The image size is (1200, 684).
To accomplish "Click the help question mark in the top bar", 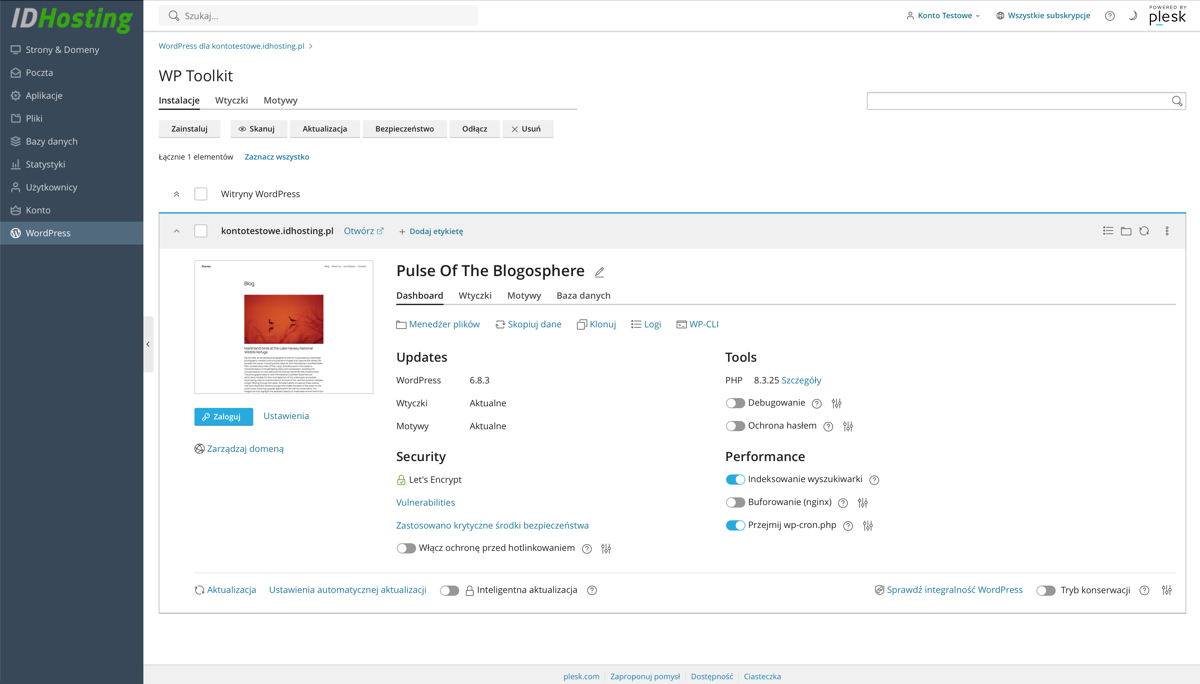I will click(1109, 16).
